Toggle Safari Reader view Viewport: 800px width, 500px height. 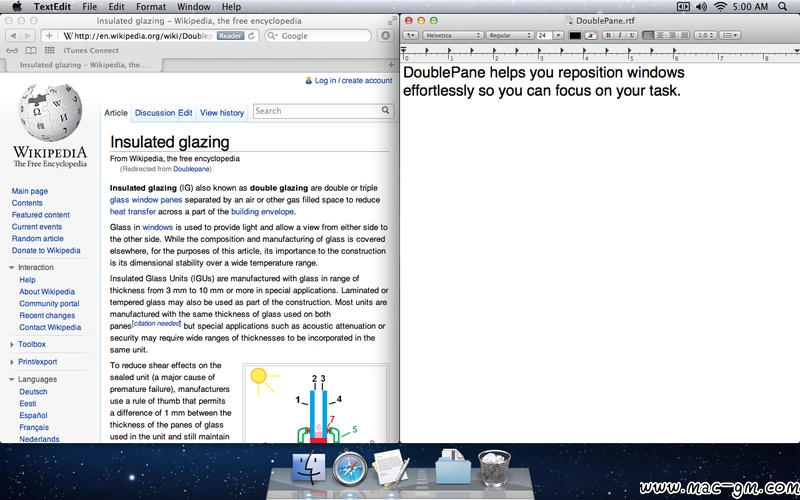point(230,36)
